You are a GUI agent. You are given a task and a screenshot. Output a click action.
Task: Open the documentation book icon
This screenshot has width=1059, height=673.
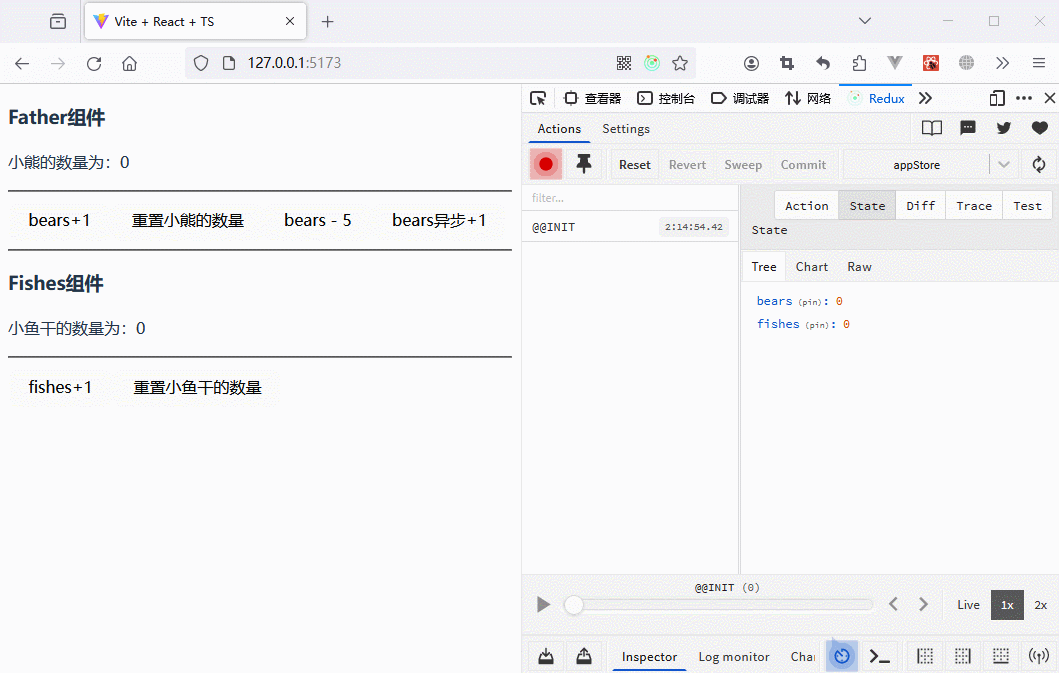(x=931, y=128)
